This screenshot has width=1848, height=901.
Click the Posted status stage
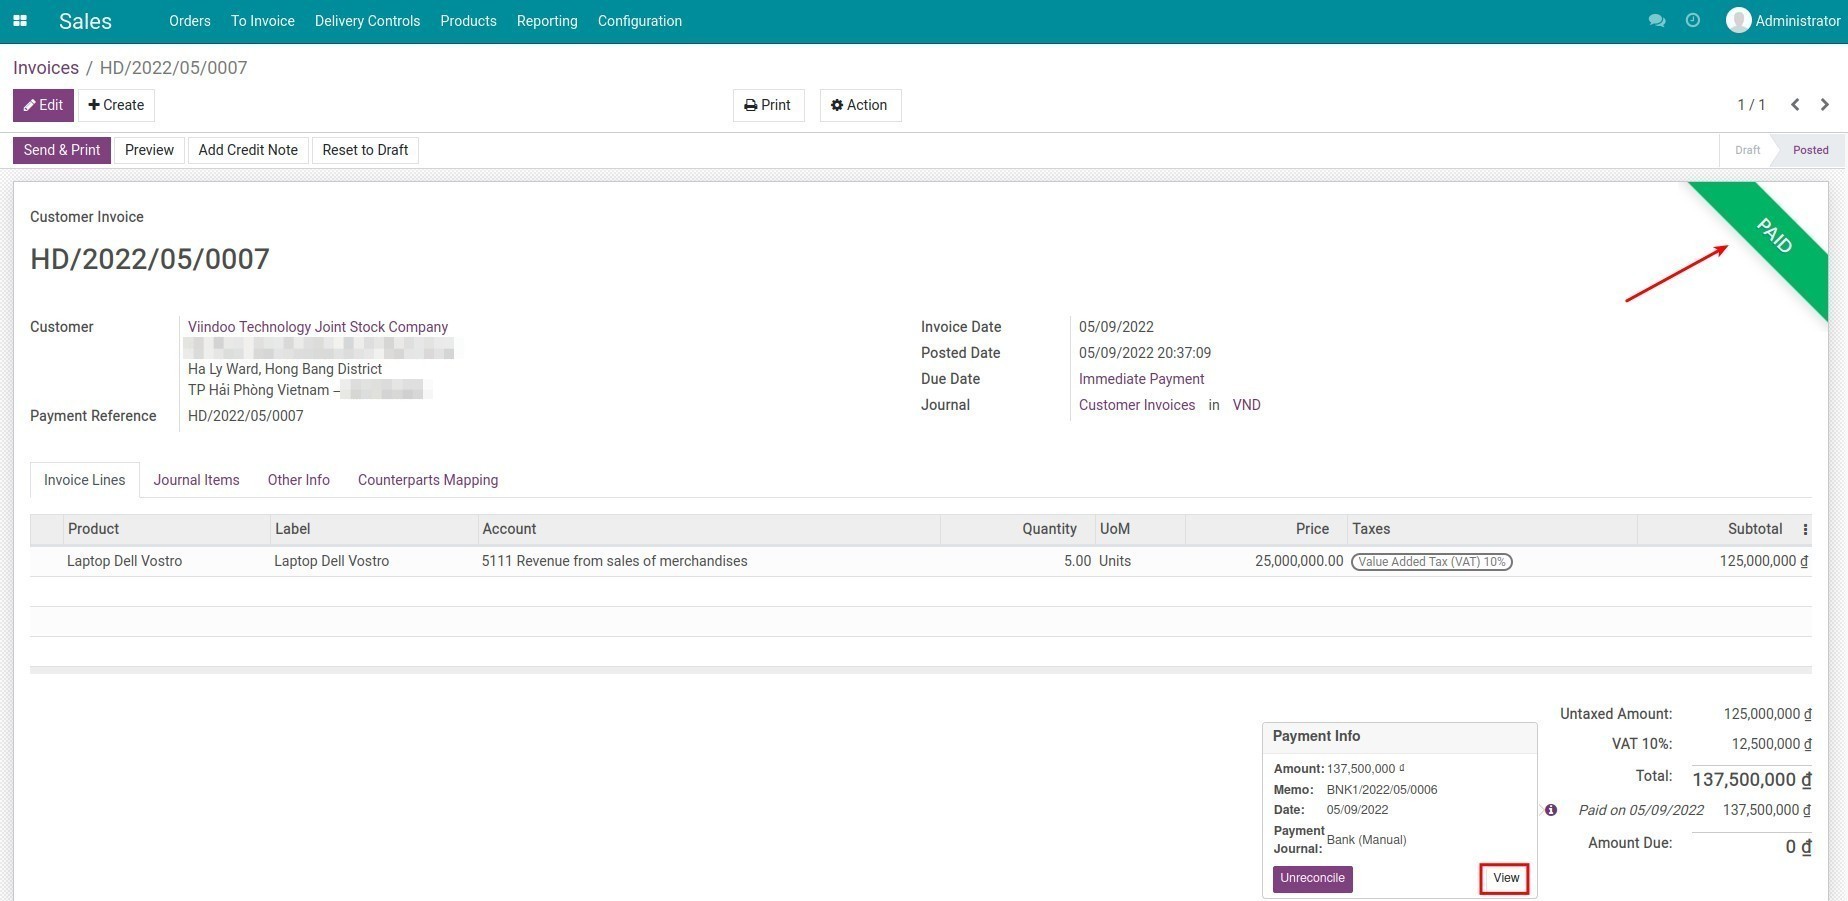1810,150
